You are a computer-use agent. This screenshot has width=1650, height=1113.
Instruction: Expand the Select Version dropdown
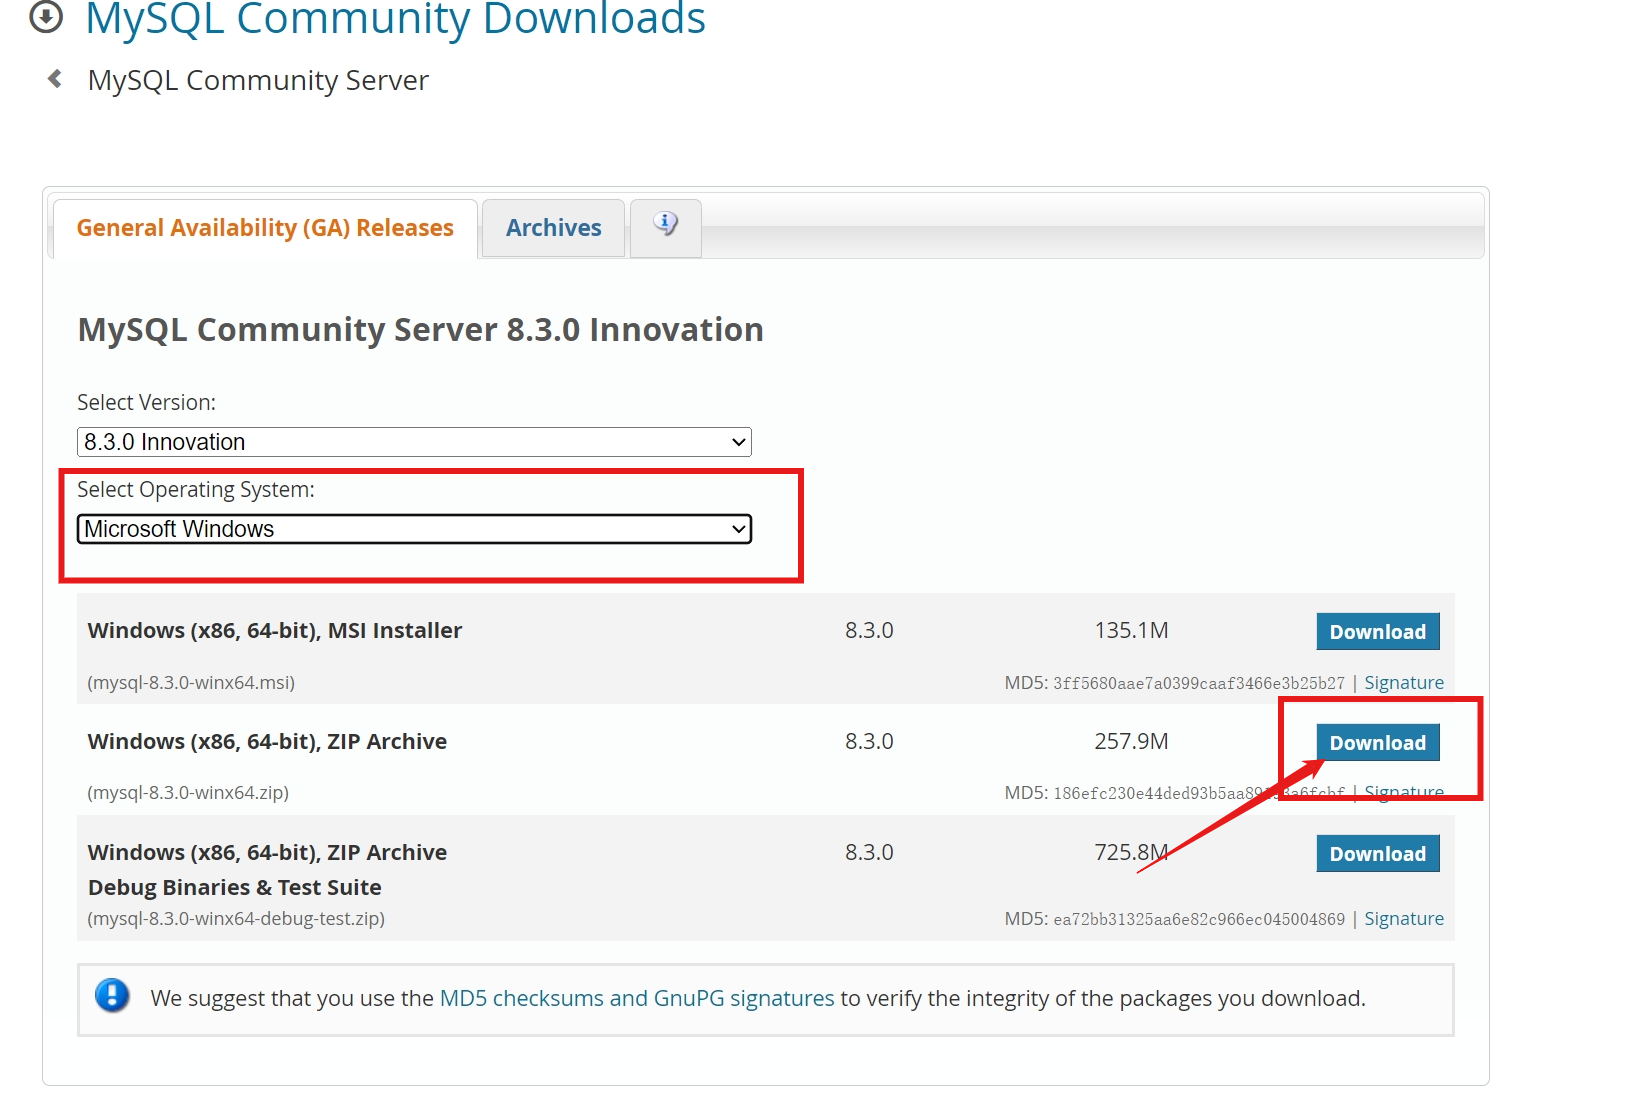click(414, 442)
